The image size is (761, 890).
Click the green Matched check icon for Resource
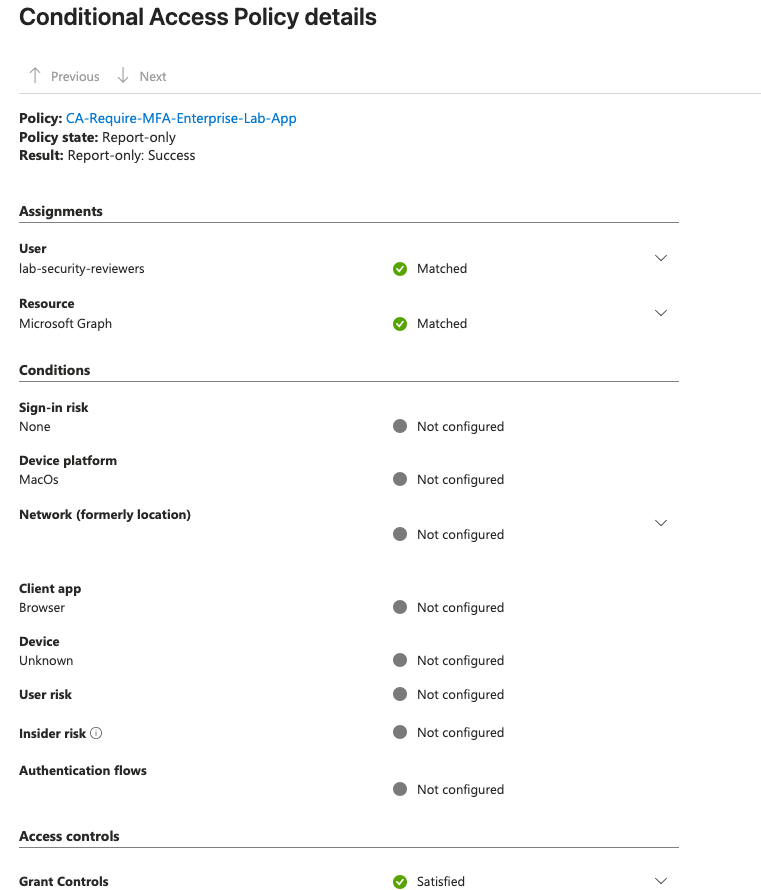point(400,324)
